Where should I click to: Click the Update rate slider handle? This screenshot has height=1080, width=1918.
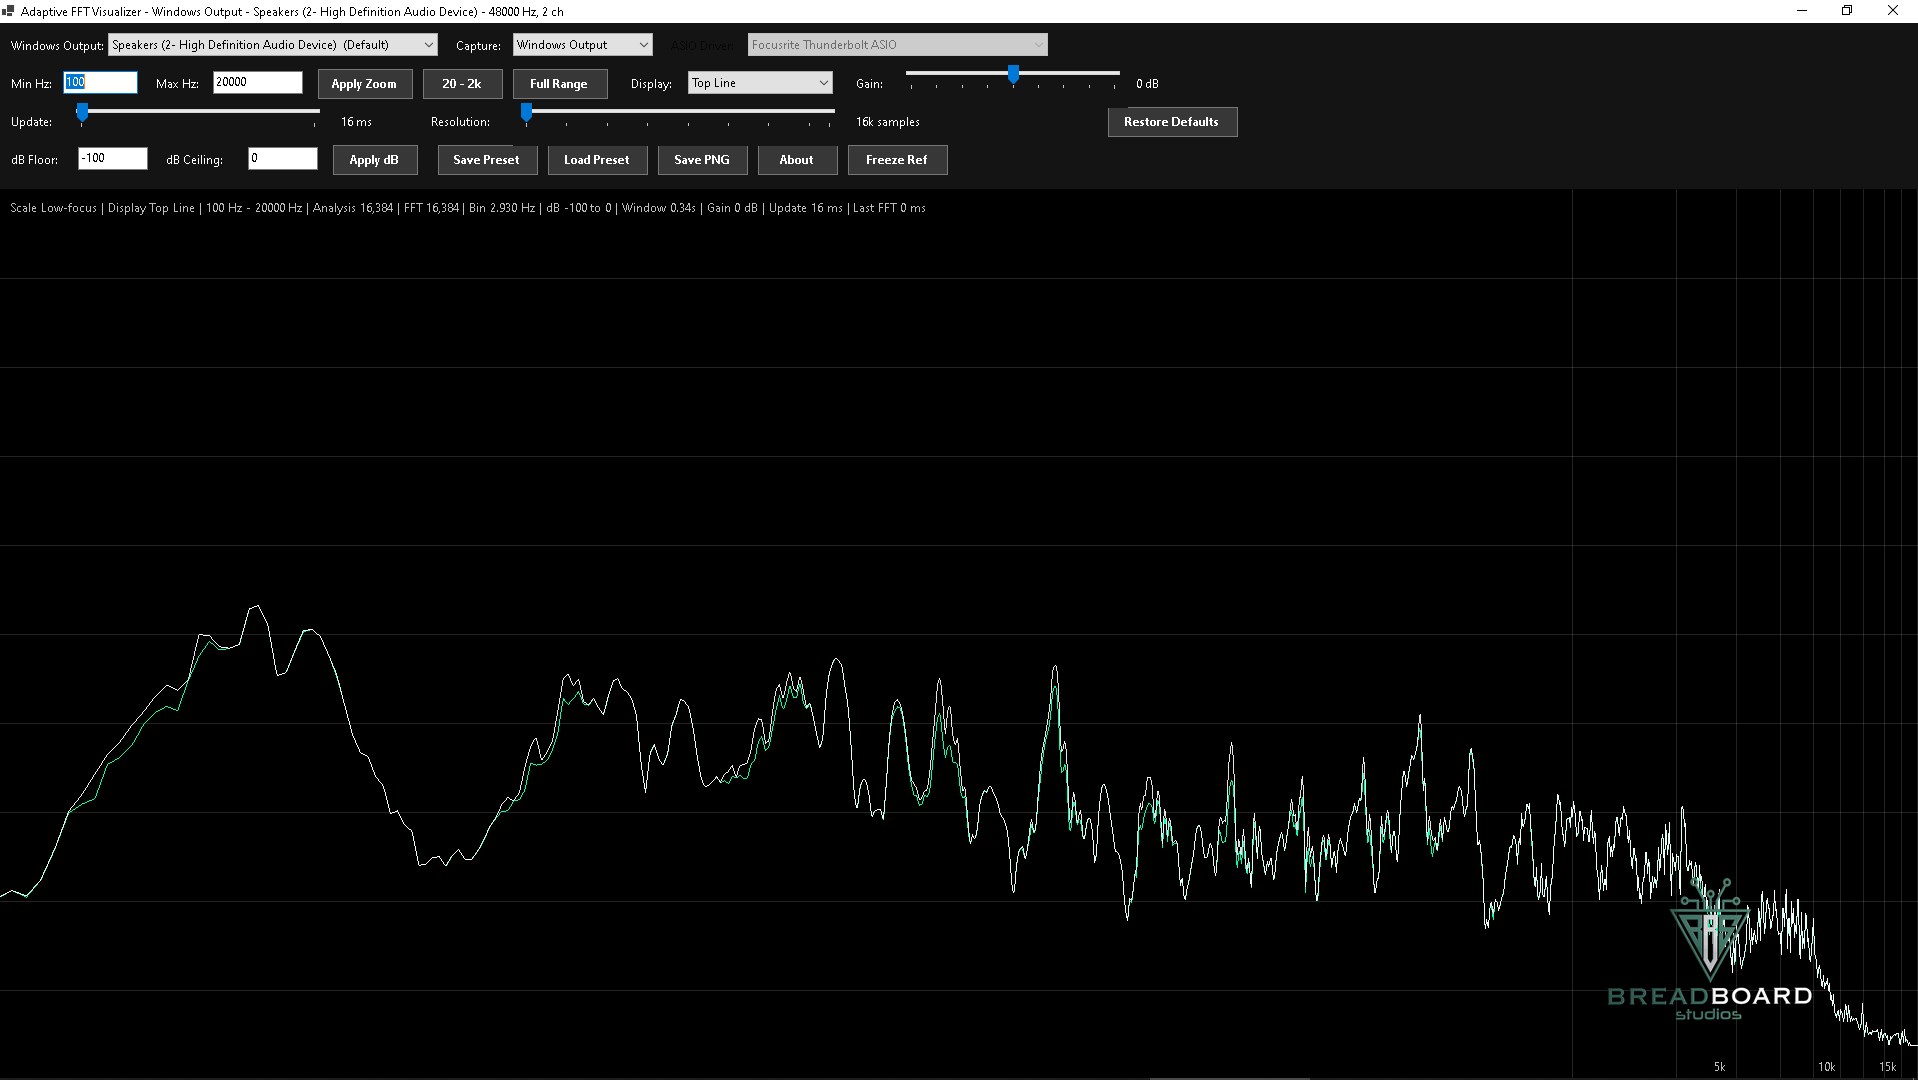click(82, 113)
